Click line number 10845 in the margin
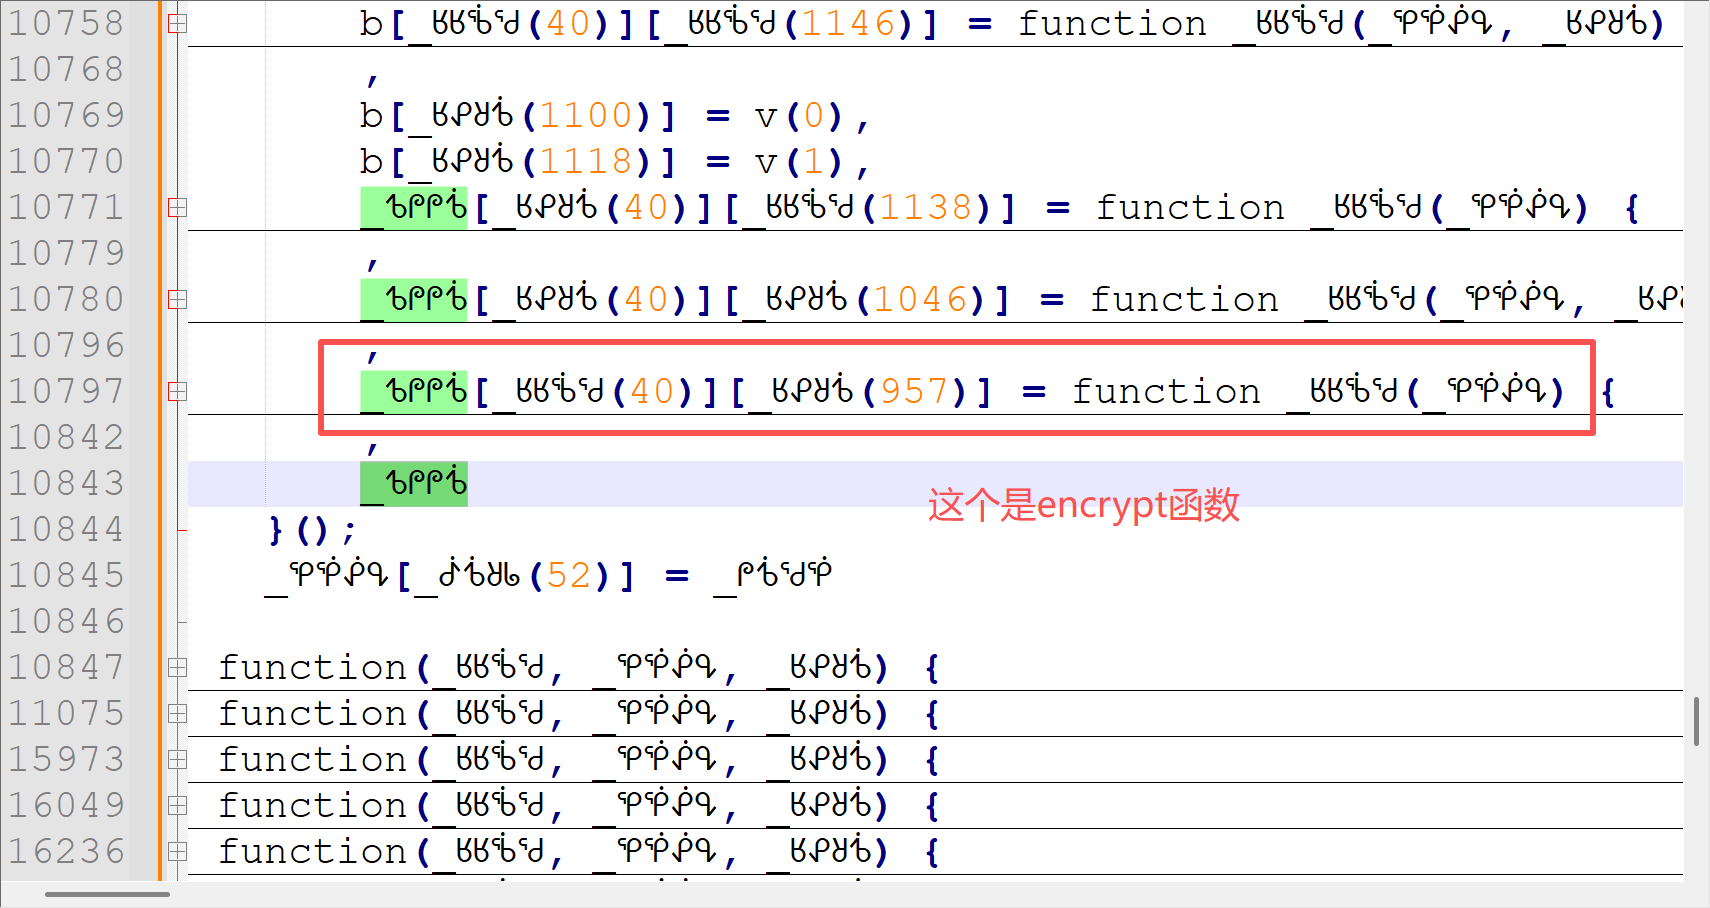 66,575
